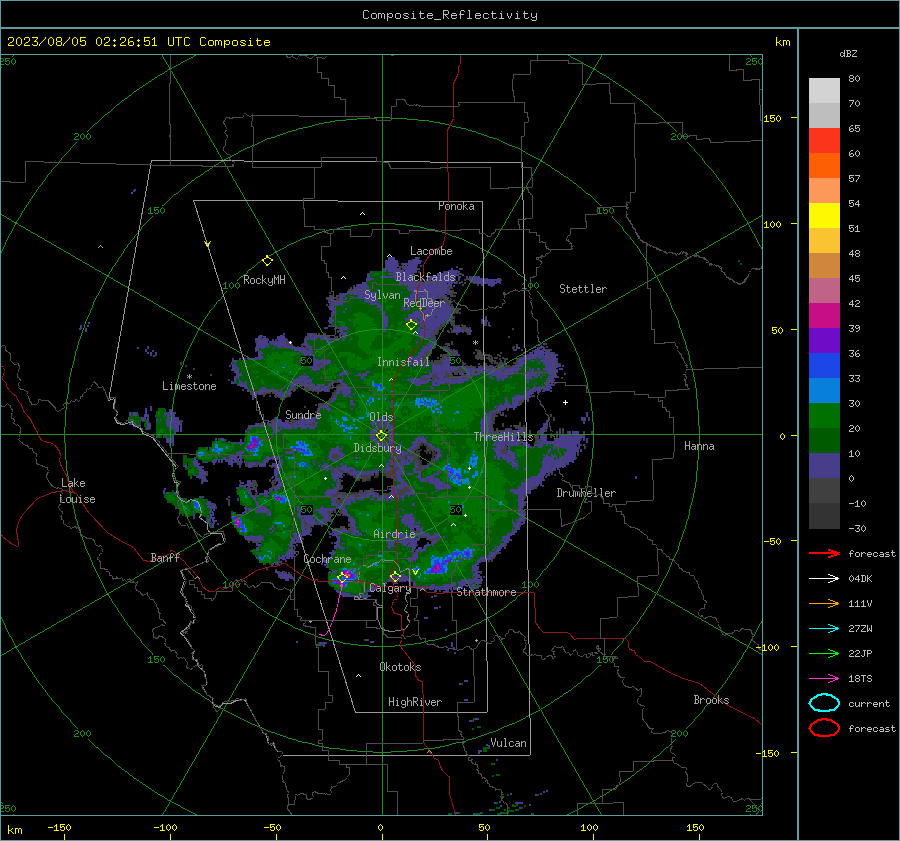
Task: Click the Innisfail label
Action: tap(403, 362)
